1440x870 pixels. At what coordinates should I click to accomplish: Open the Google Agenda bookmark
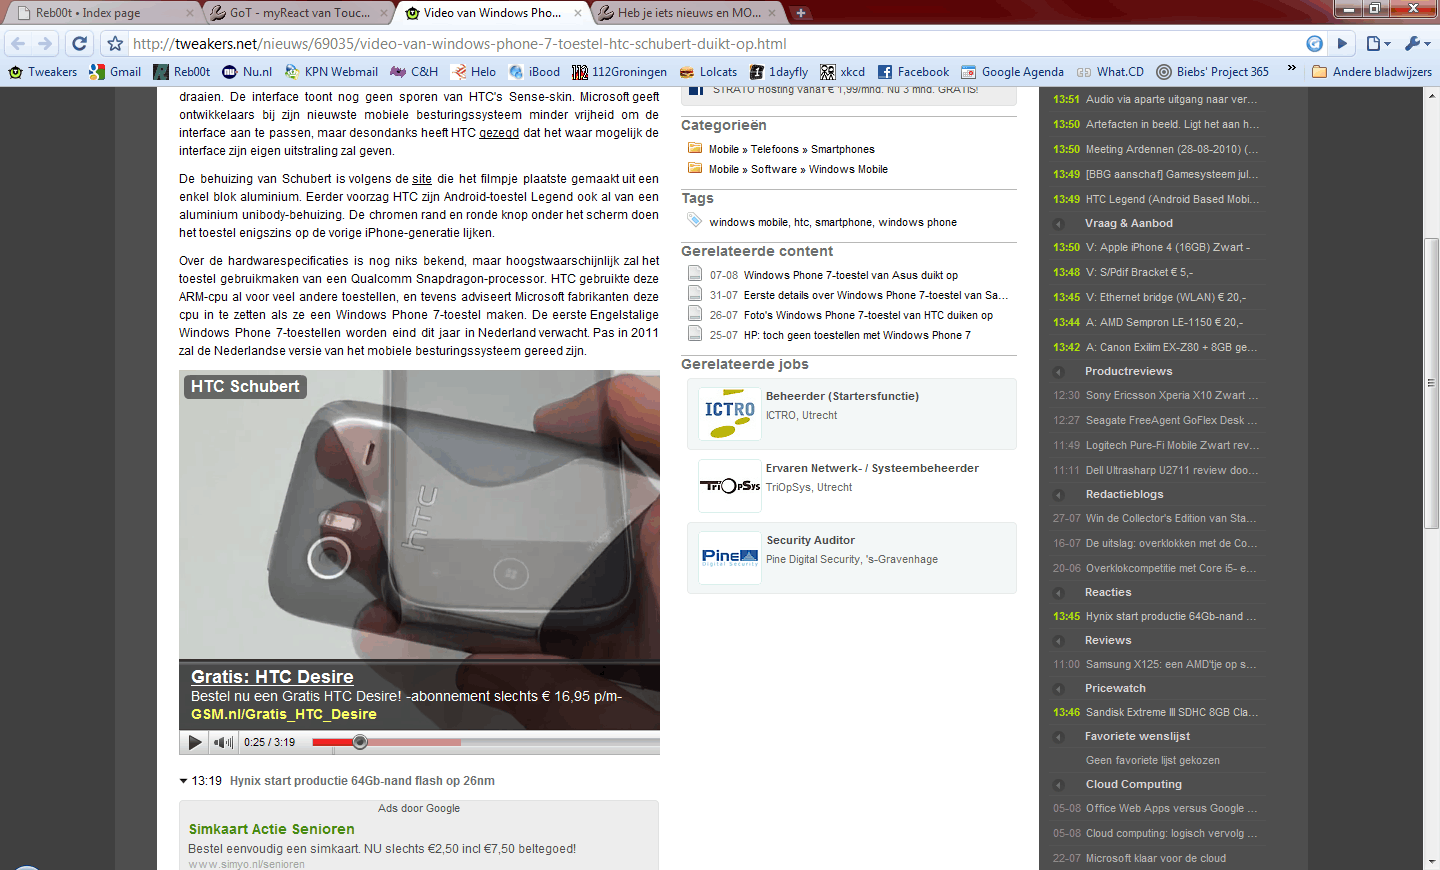(x=1012, y=72)
